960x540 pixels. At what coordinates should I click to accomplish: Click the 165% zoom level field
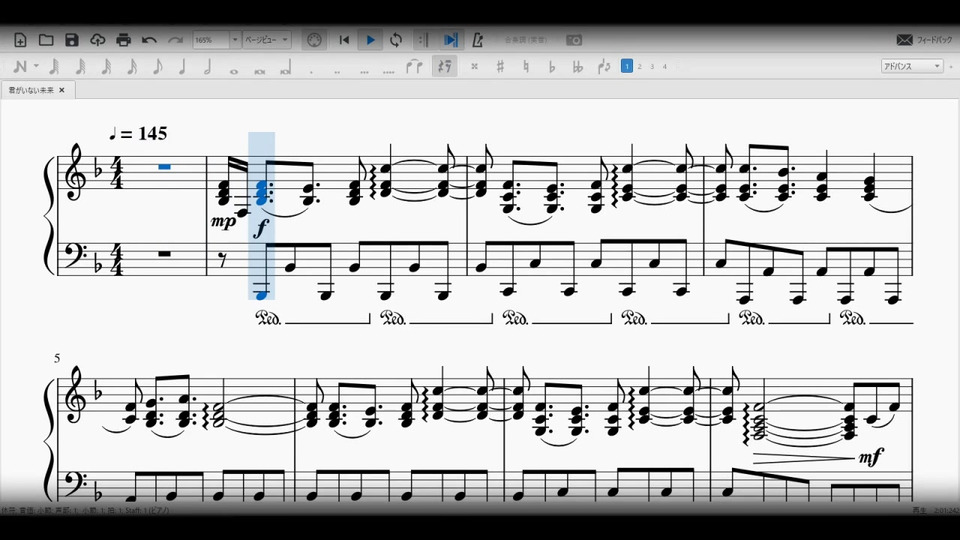coord(211,40)
